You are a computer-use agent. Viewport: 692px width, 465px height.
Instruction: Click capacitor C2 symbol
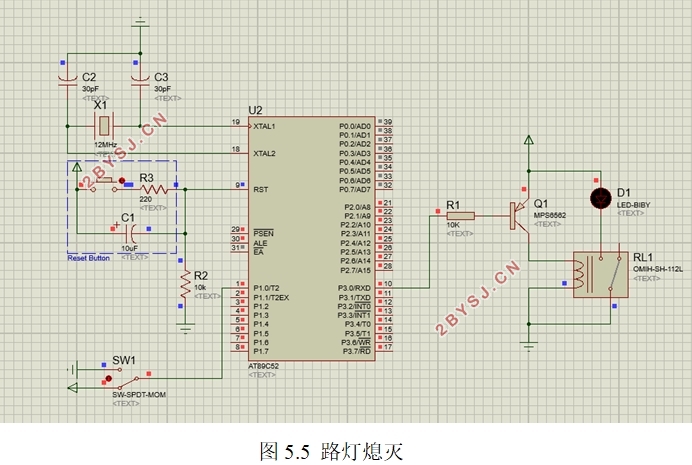click(68, 81)
